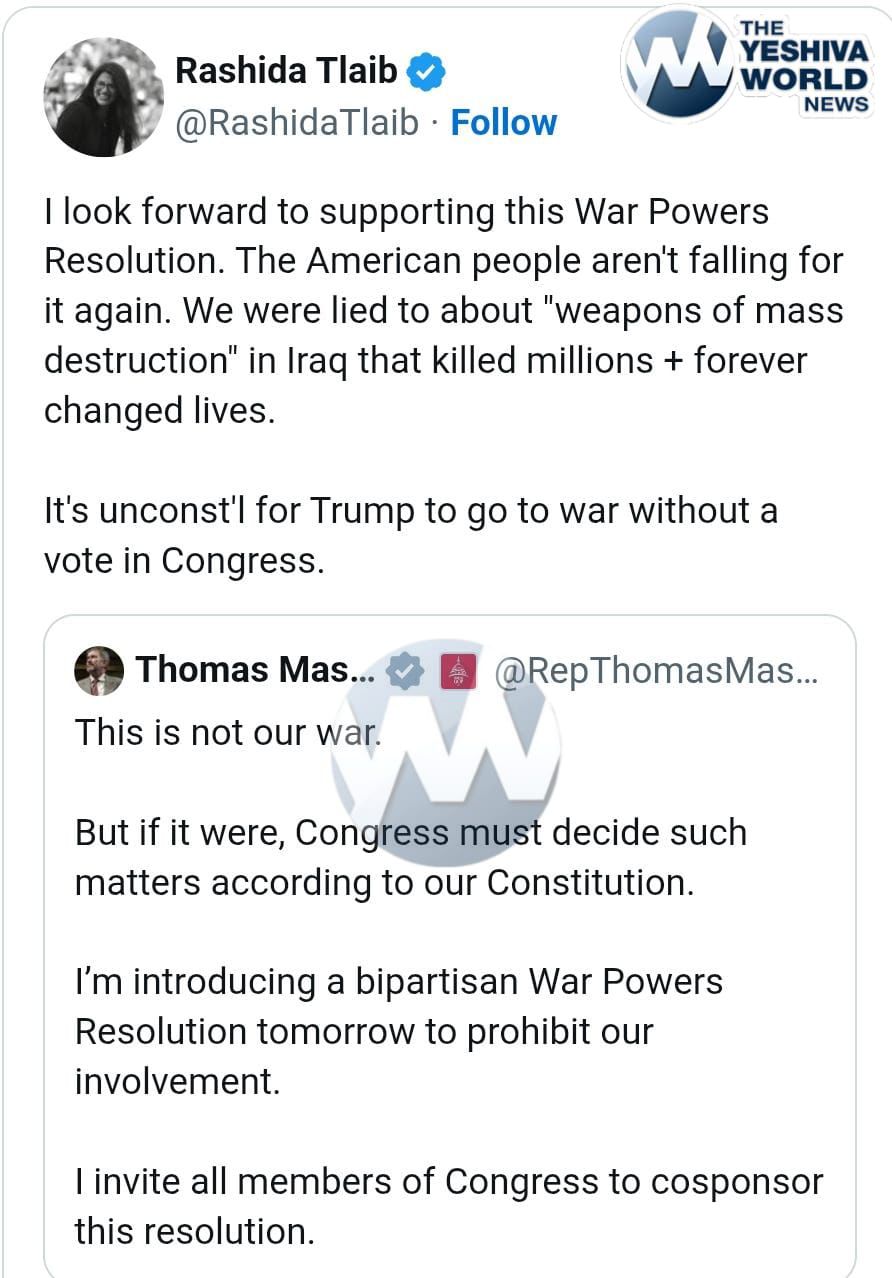892x1278 pixels.
Task: Click the gray verified badge in quoted tweet
Action: [405, 672]
